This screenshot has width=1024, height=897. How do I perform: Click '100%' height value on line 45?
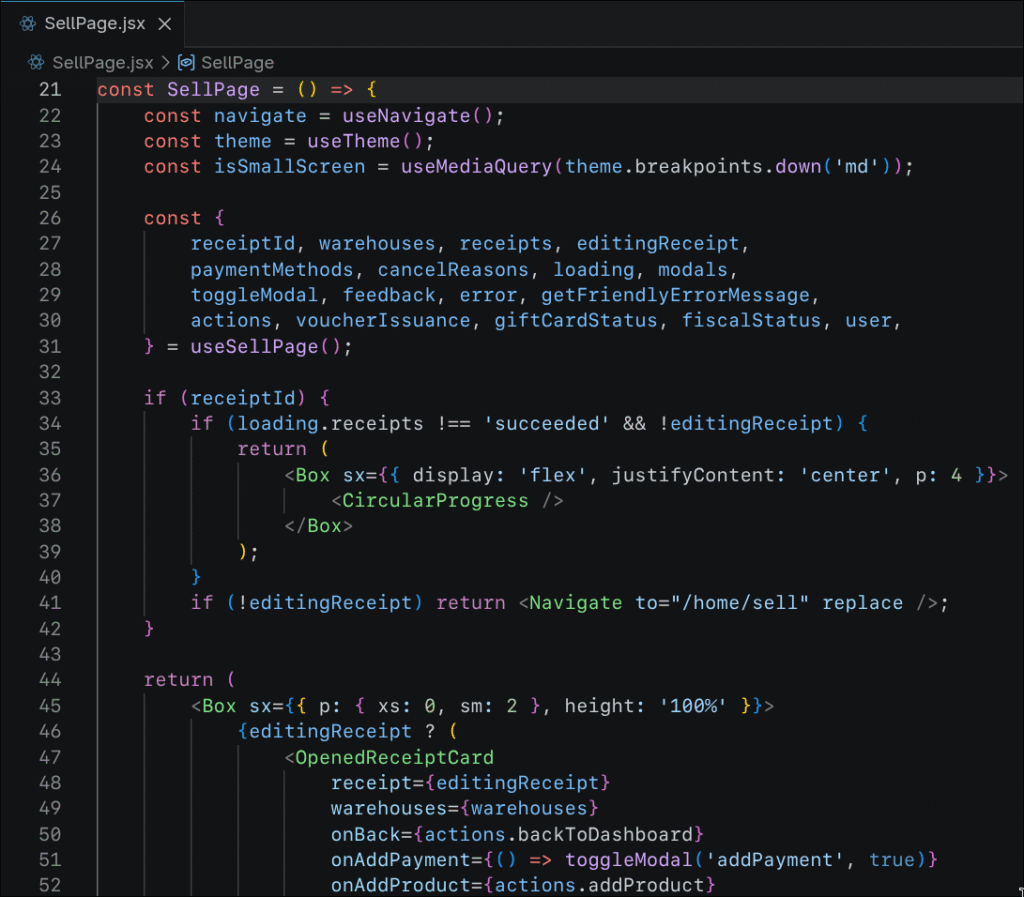pyautogui.click(x=693, y=706)
